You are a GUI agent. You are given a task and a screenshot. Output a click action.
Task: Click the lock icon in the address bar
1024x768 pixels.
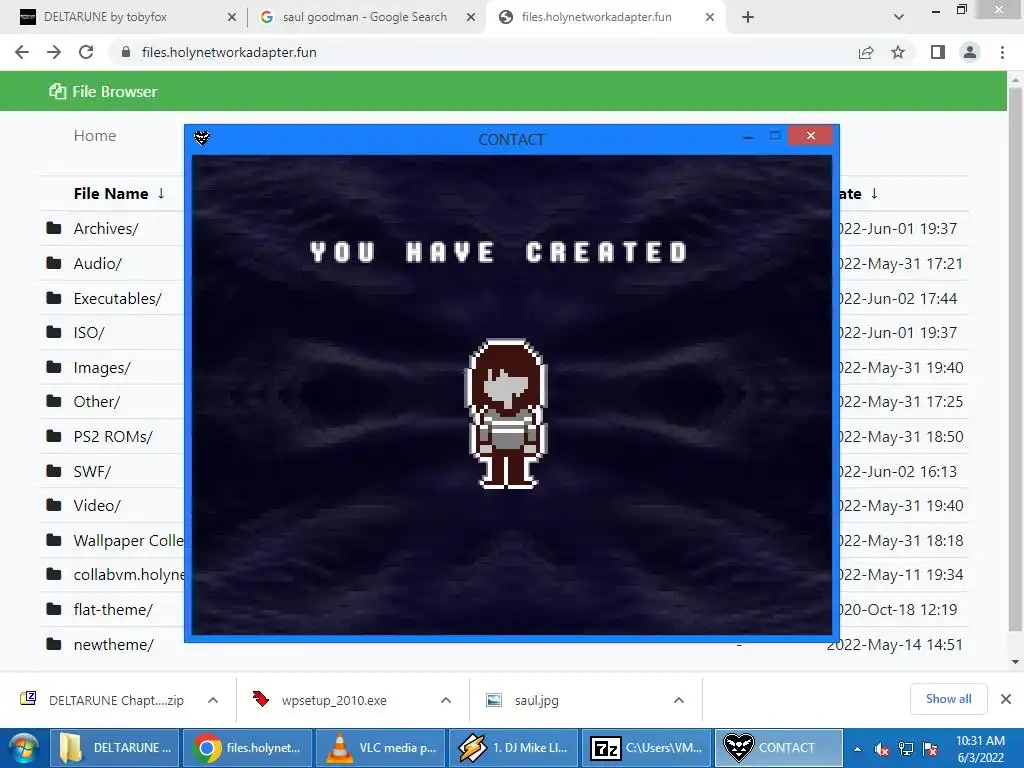coord(126,52)
